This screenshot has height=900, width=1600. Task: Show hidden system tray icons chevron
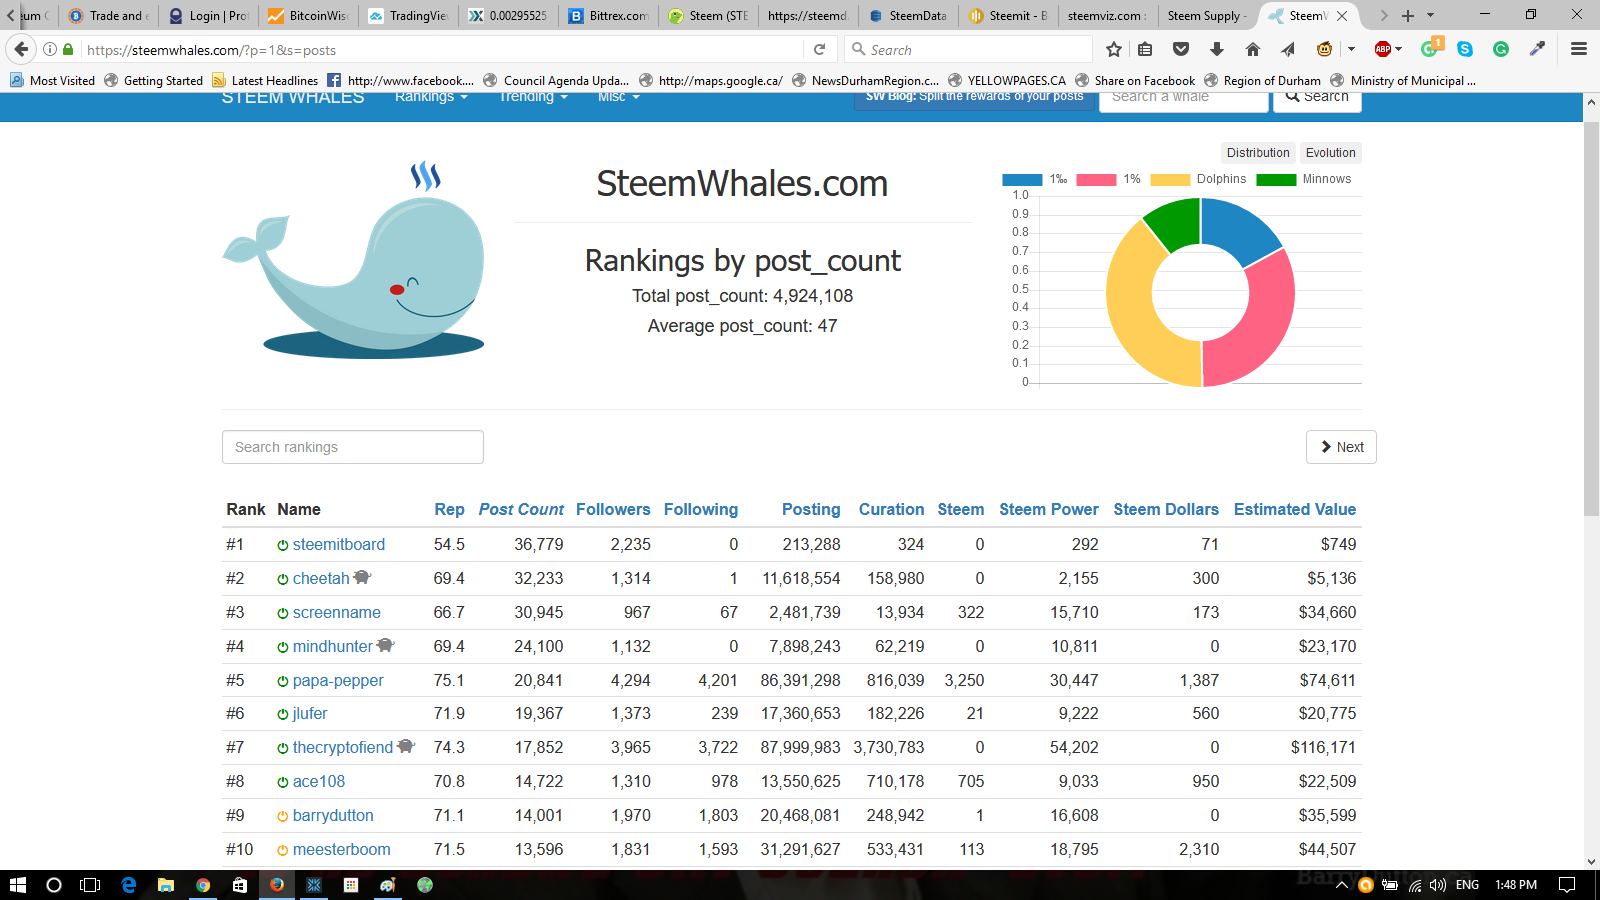[1341, 885]
